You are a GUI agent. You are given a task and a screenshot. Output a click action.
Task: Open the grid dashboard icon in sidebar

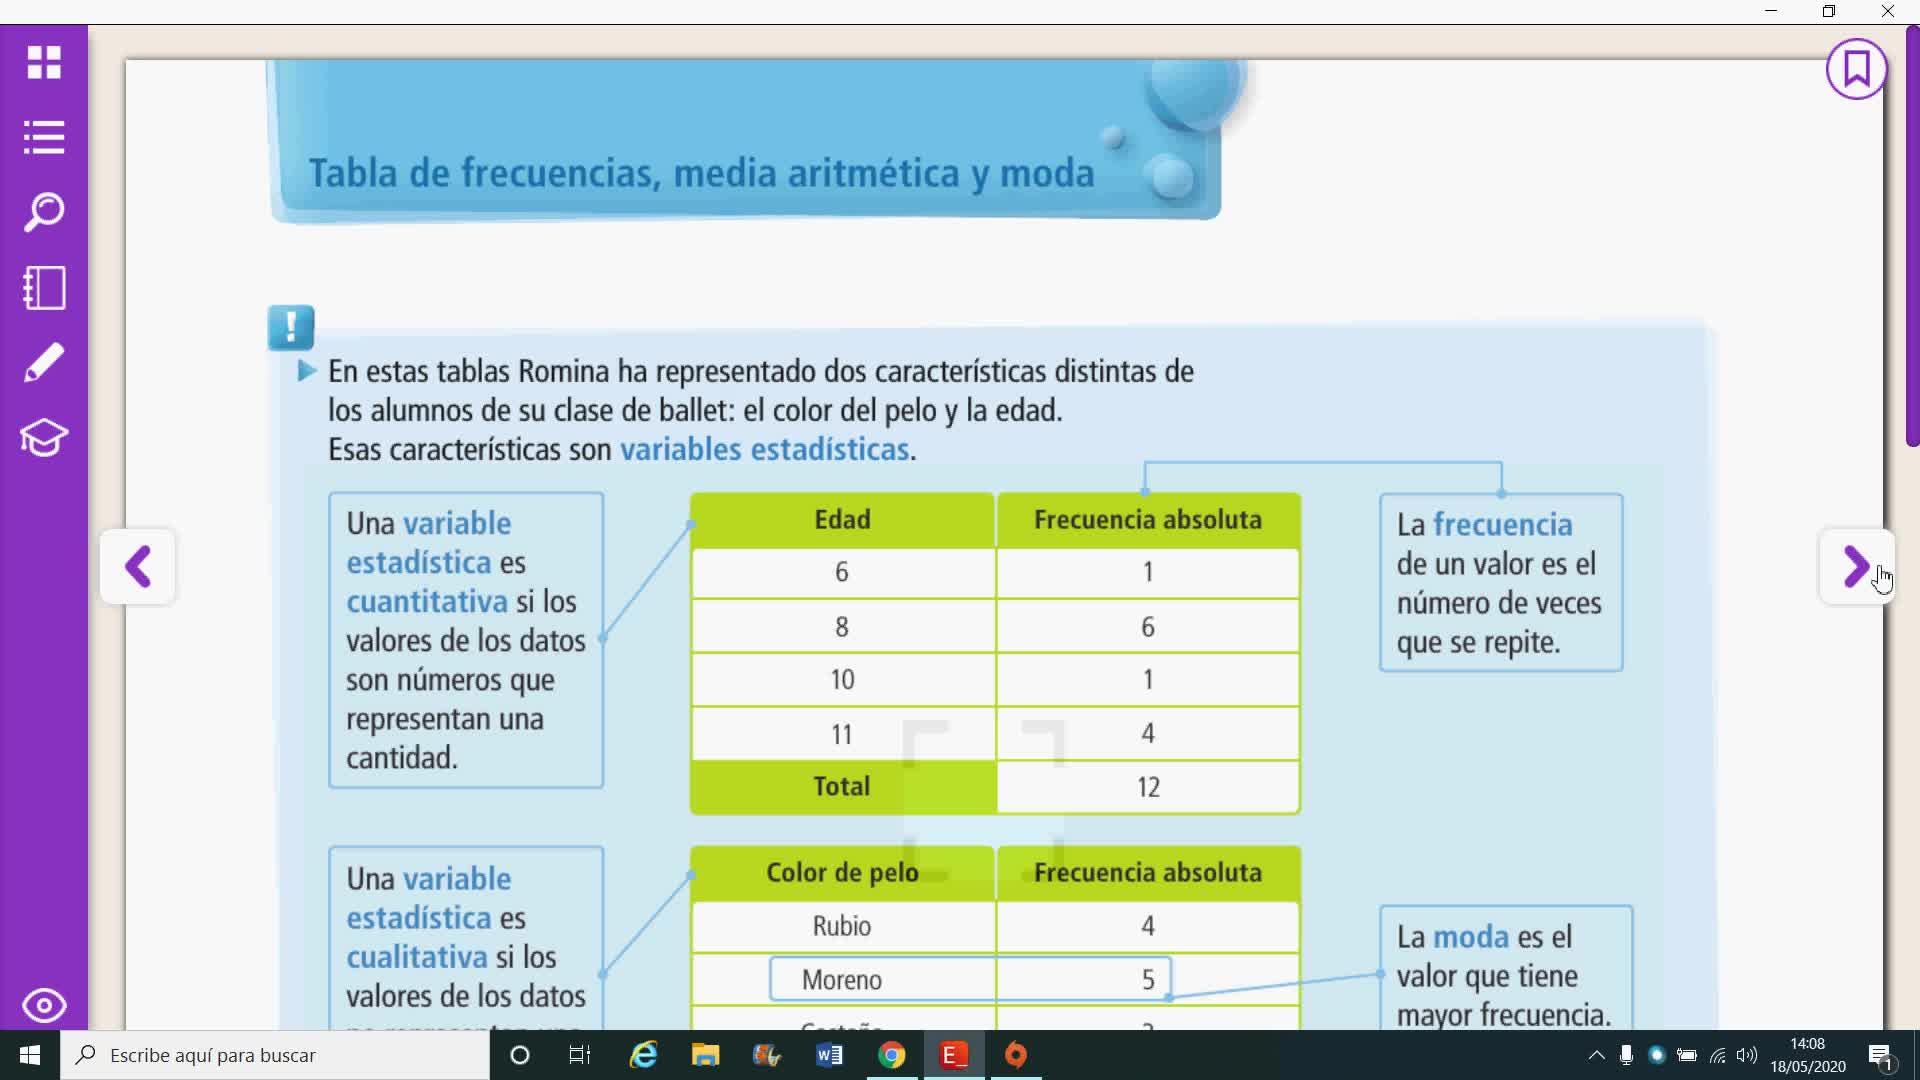pyautogui.click(x=44, y=62)
